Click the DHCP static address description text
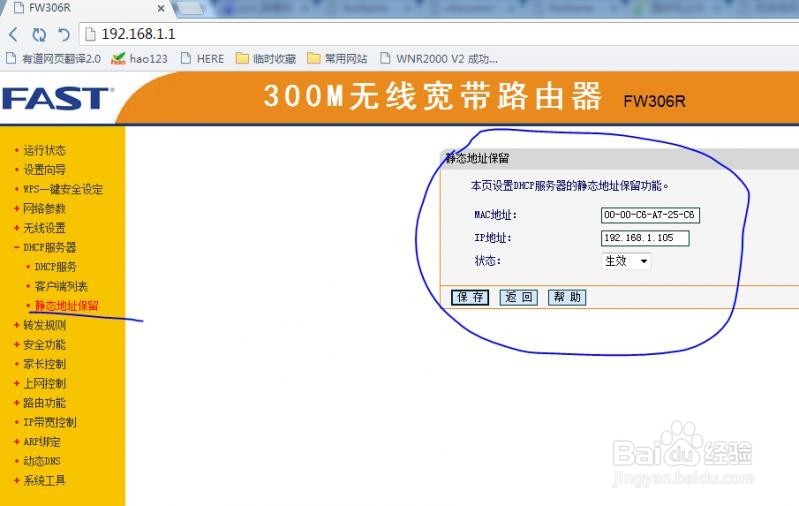This screenshot has height=506, width=799. point(569,185)
